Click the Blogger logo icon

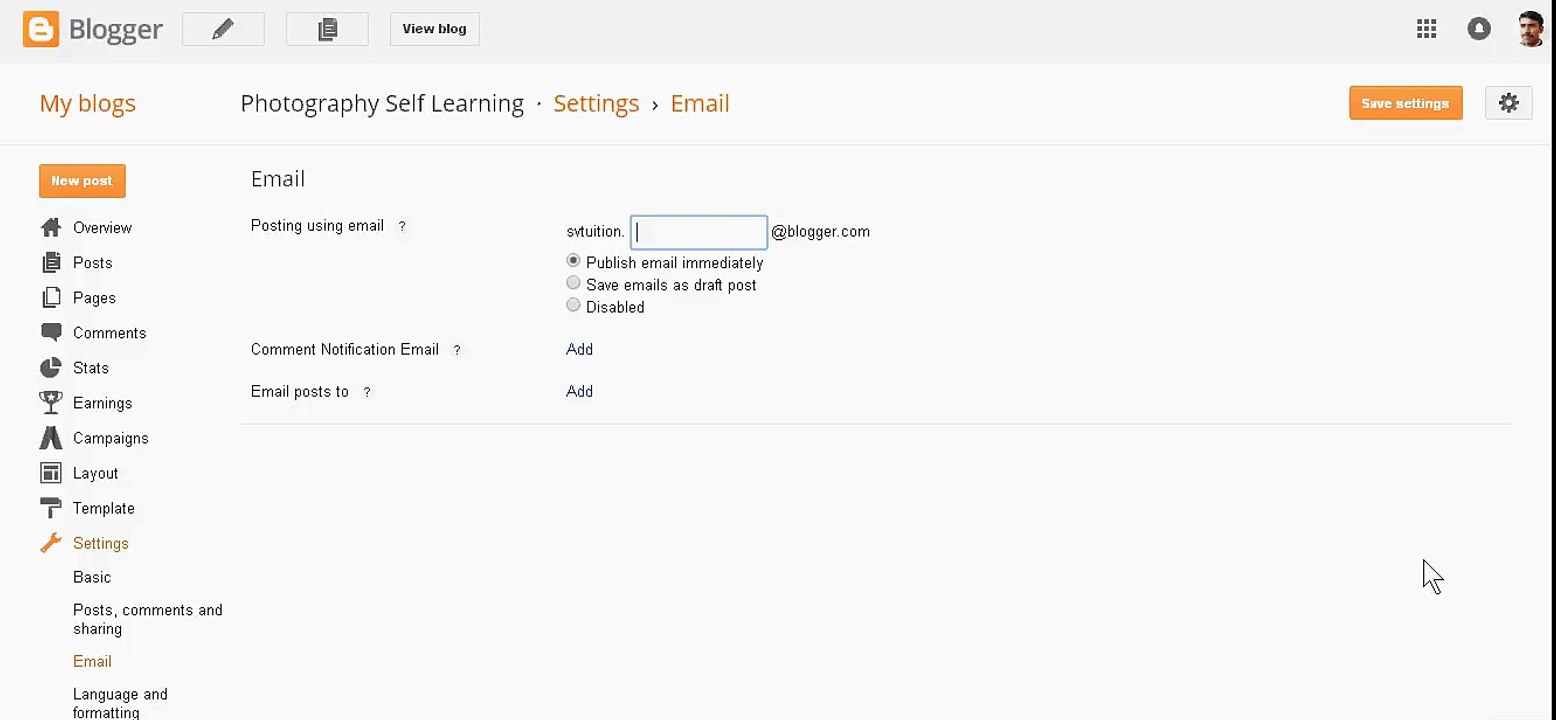click(41, 29)
